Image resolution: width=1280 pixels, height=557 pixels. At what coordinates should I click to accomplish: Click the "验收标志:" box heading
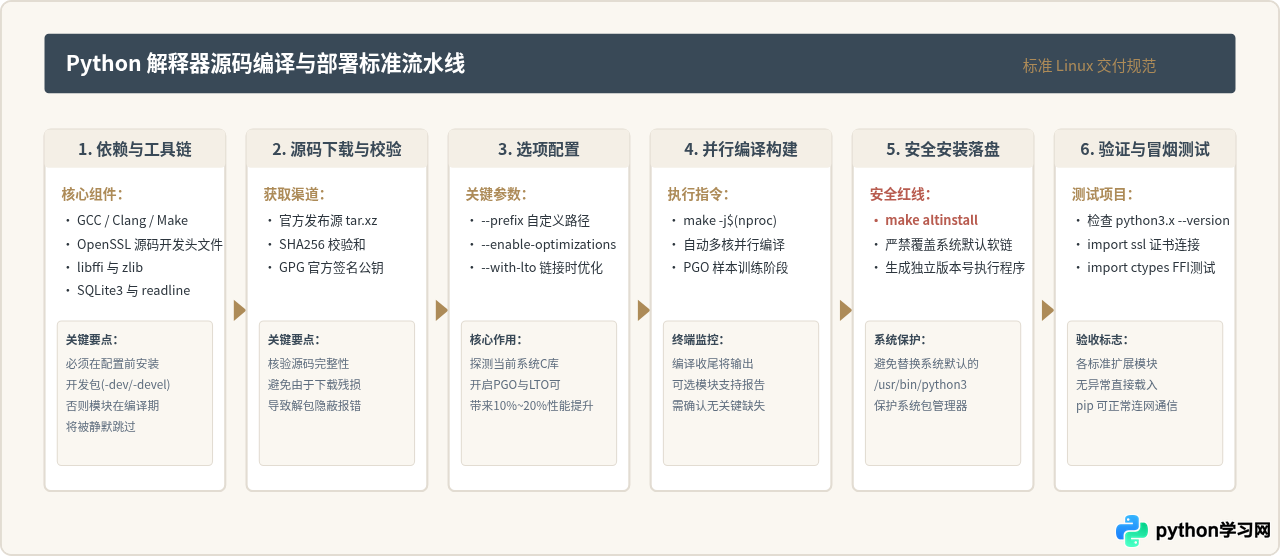[x=1101, y=340]
